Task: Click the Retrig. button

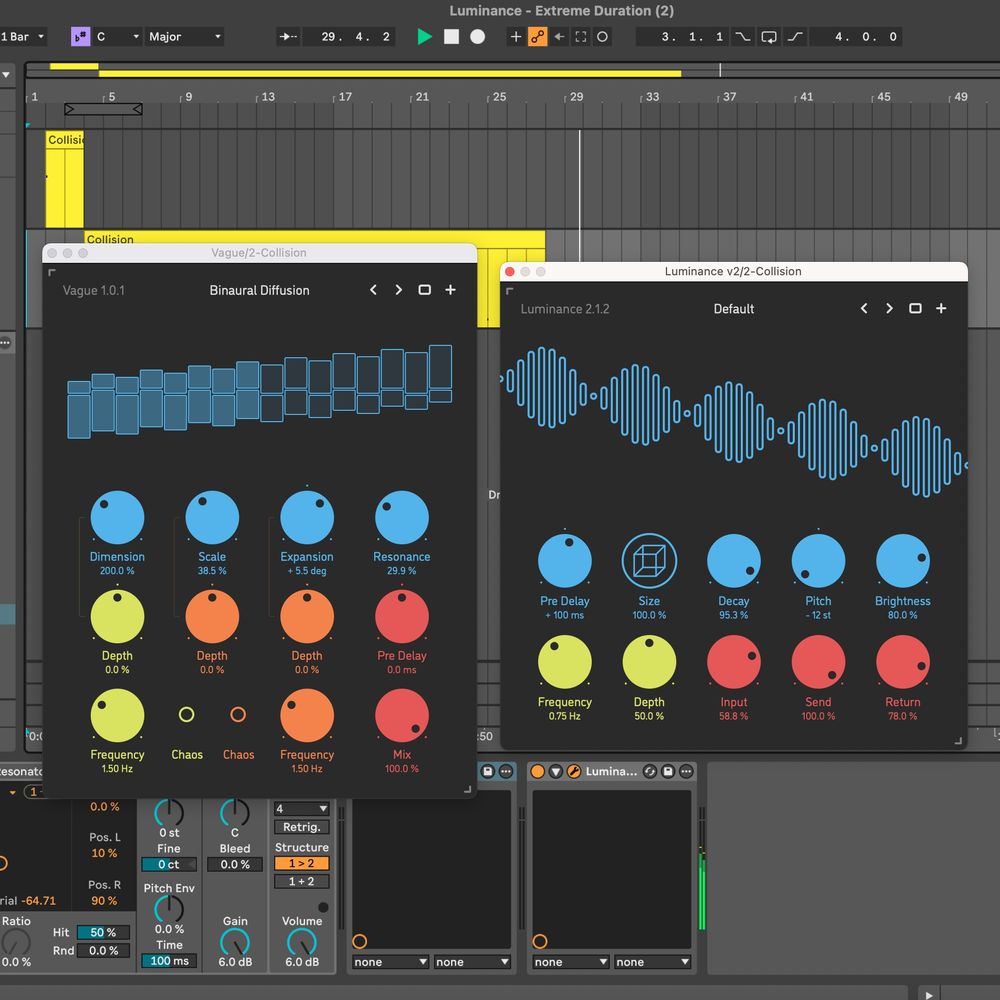Action: [301, 828]
